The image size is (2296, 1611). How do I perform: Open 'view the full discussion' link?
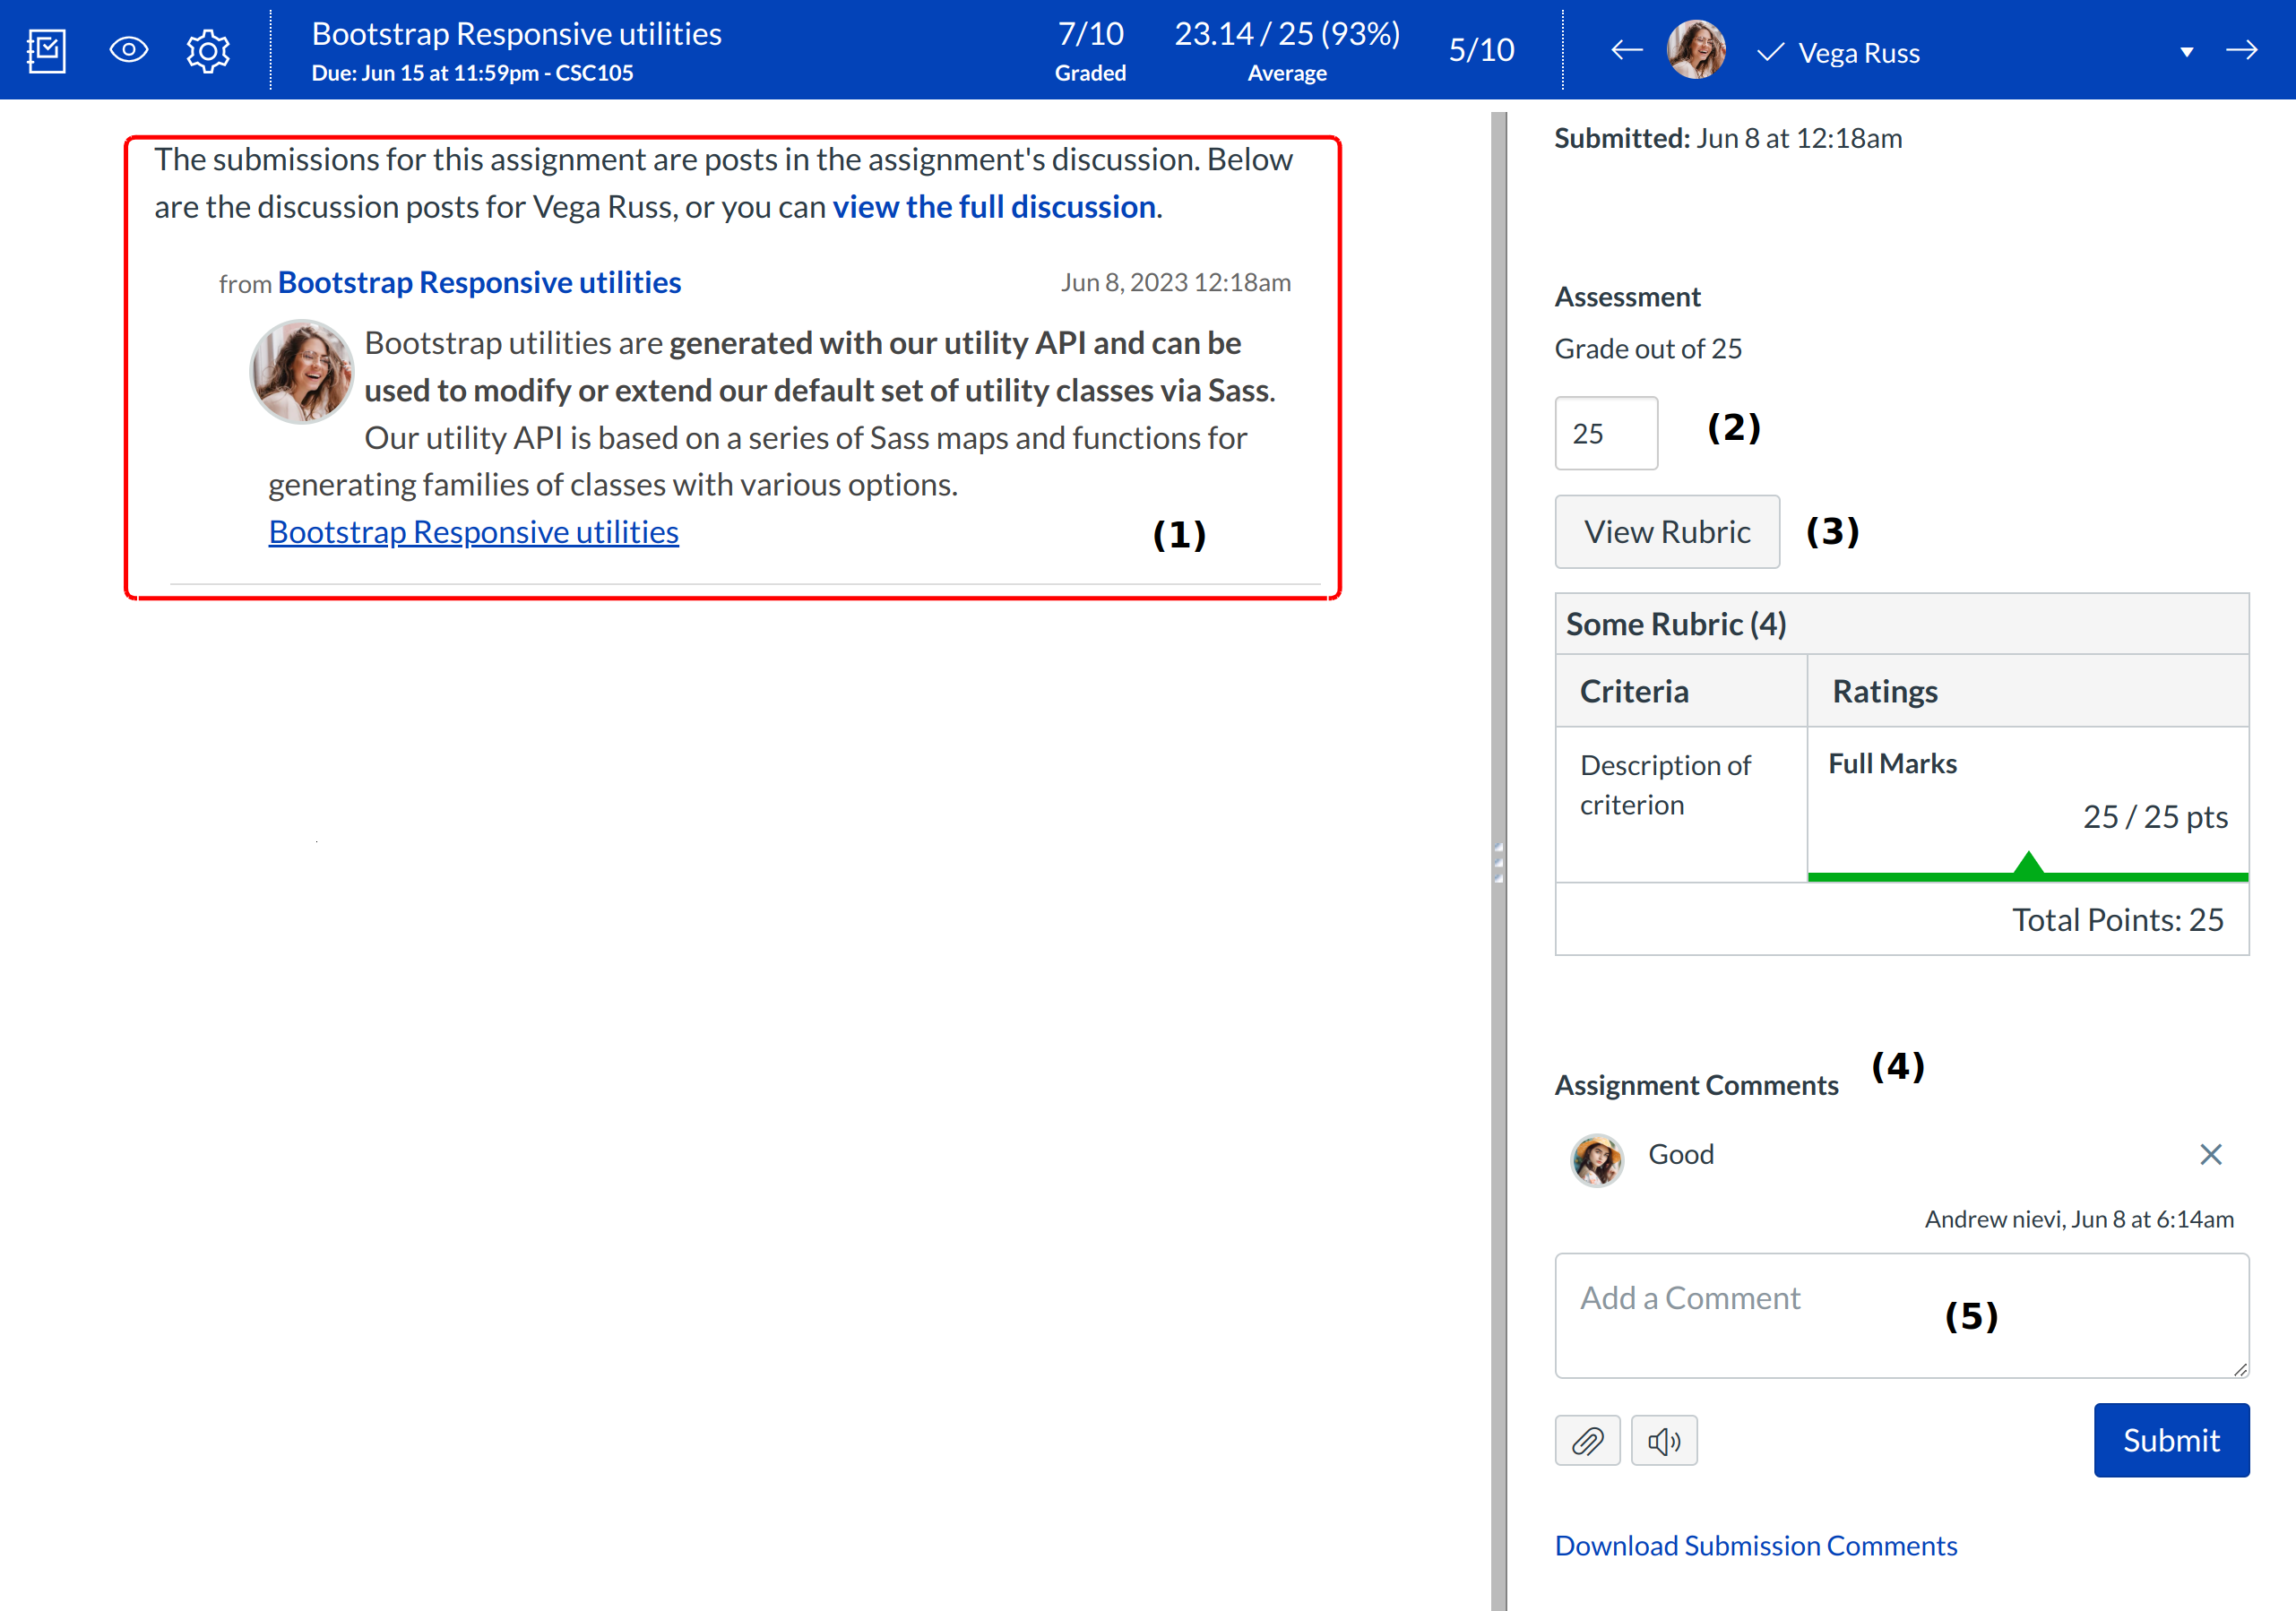993,207
